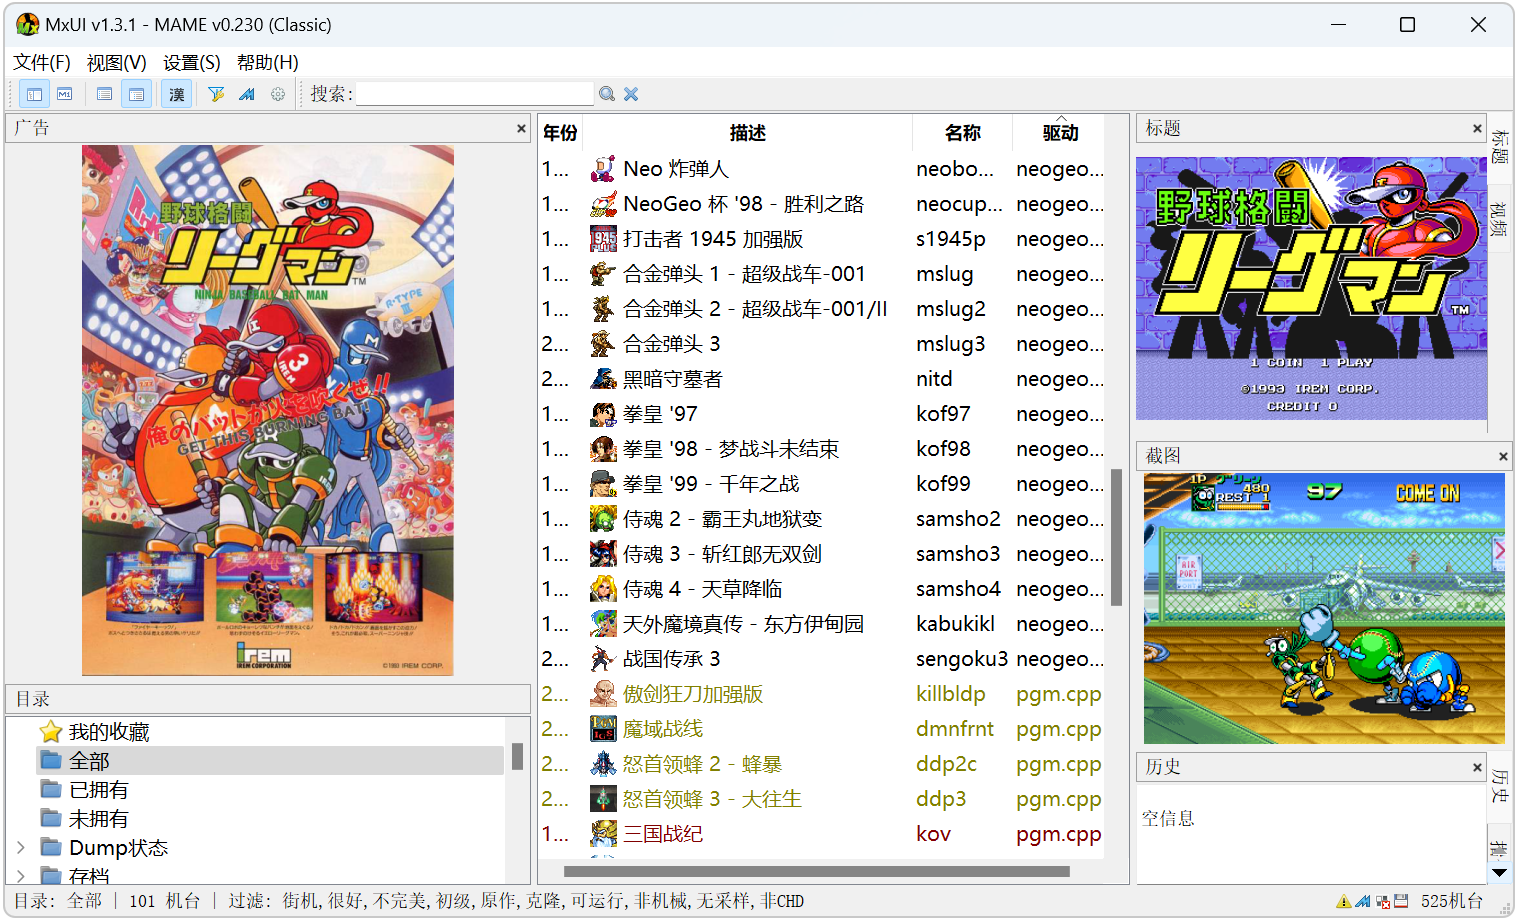Open the 设置(S) menu
Screen dimensions: 1518x919
pyautogui.click(x=191, y=63)
